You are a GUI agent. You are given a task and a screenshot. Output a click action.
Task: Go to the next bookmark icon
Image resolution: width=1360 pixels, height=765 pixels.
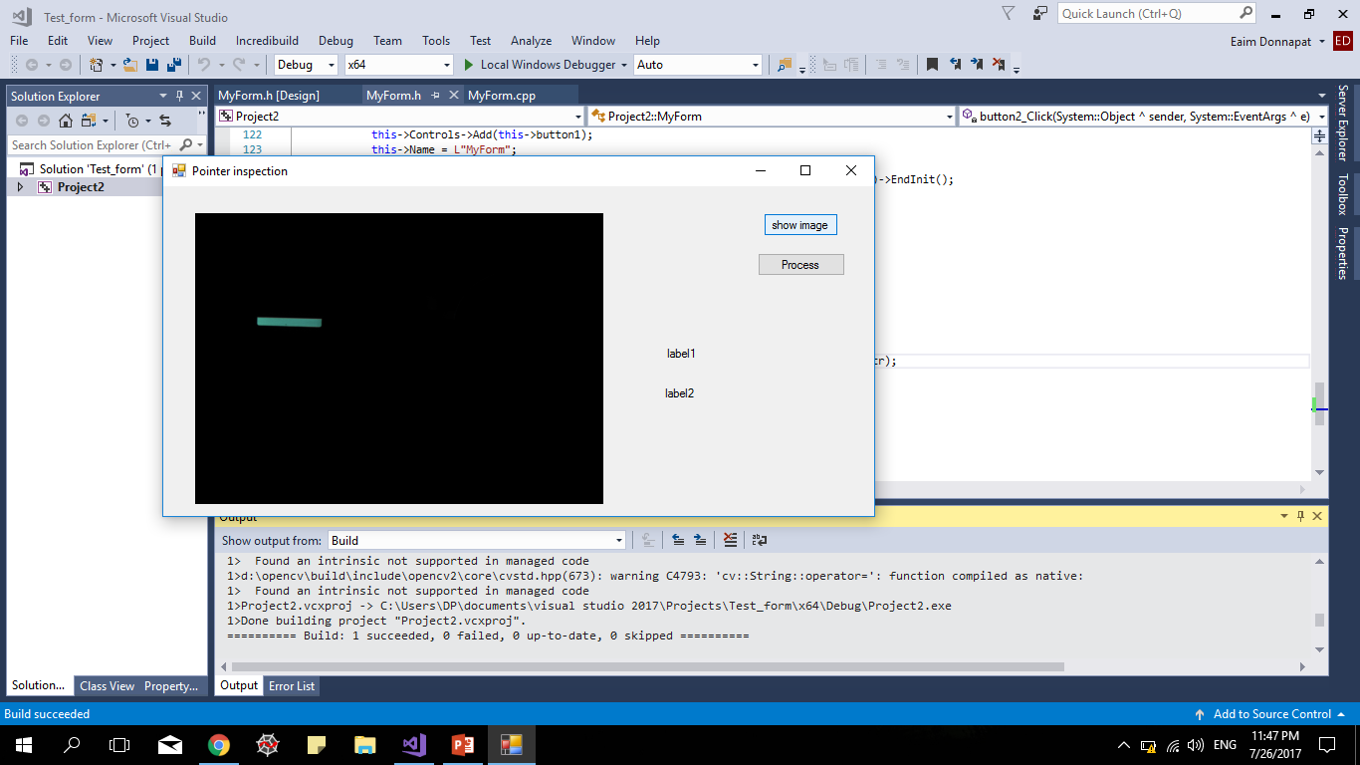976,65
